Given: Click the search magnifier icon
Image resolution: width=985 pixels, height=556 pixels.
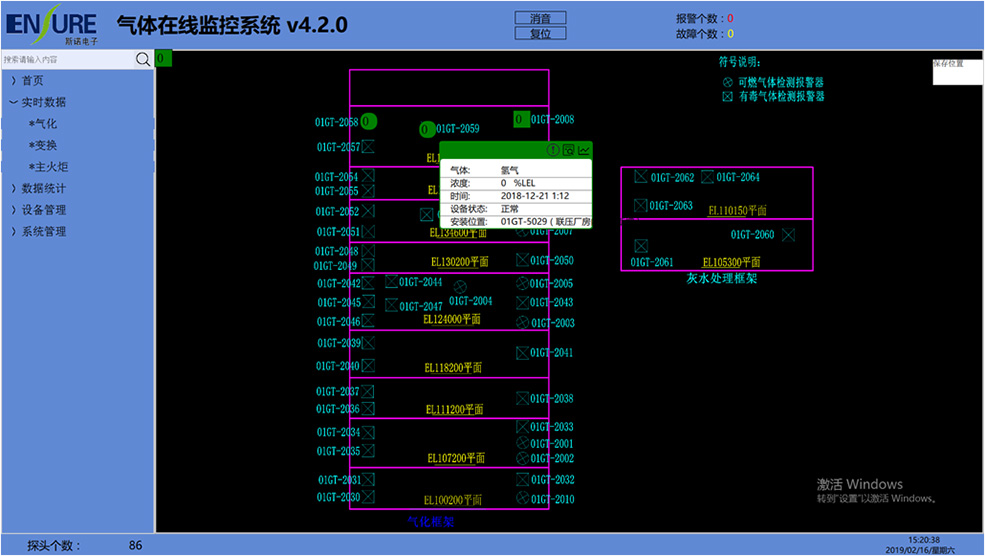Looking at the screenshot, I should click(x=143, y=60).
